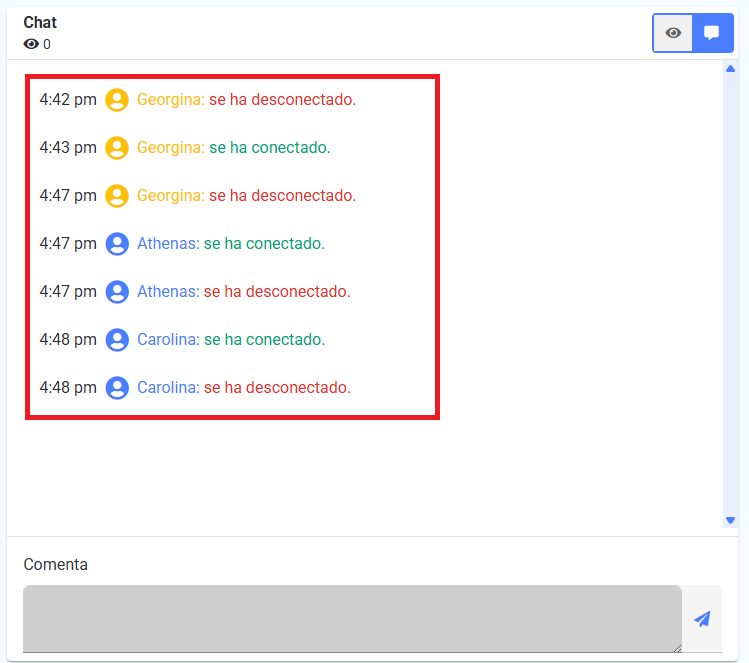Click the Carolina name at 4:48 pm connected
This screenshot has height=663, width=749.
tap(168, 339)
